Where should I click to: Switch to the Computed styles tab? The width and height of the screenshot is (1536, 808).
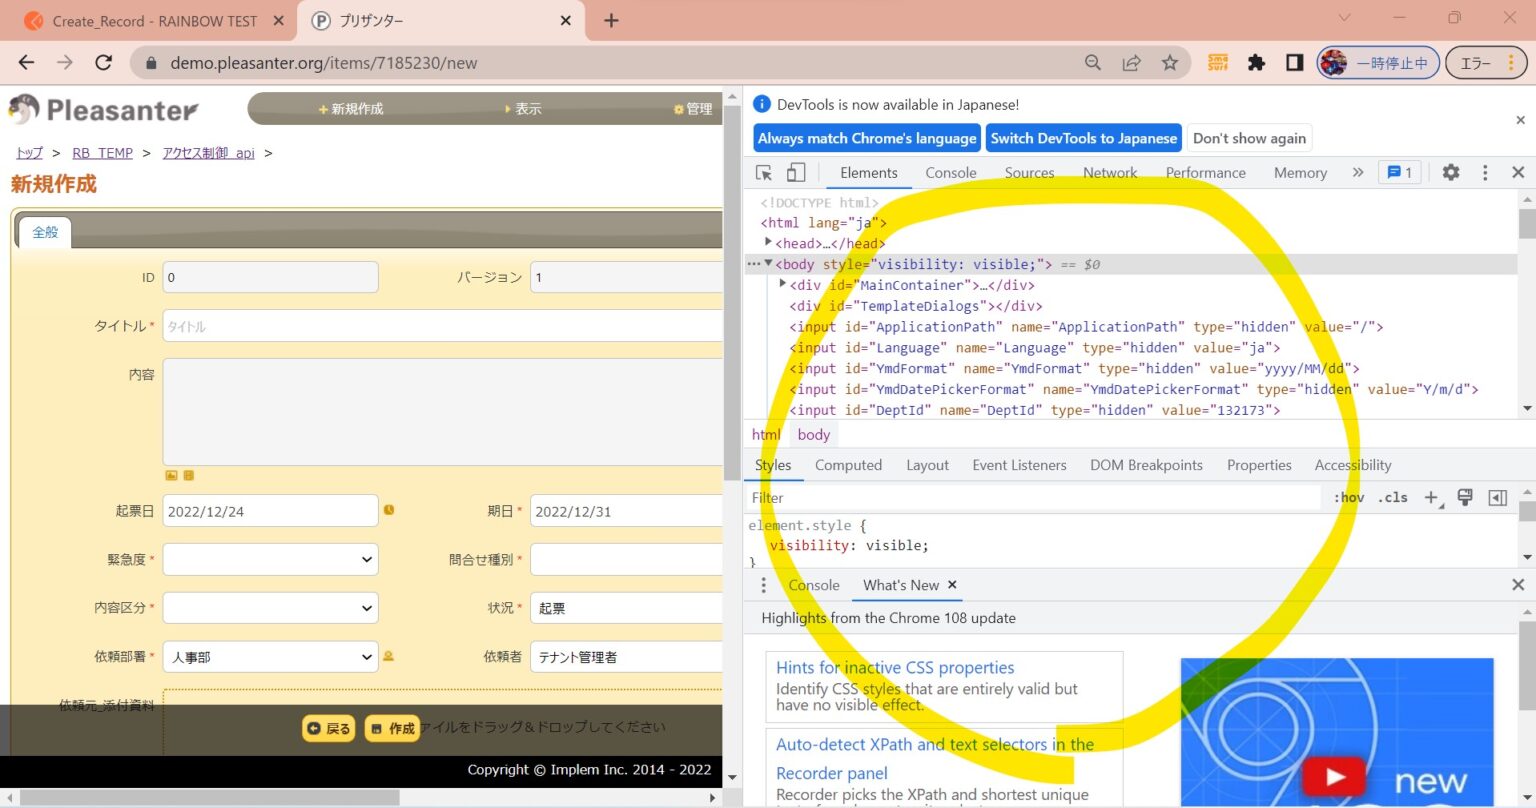tap(848, 464)
